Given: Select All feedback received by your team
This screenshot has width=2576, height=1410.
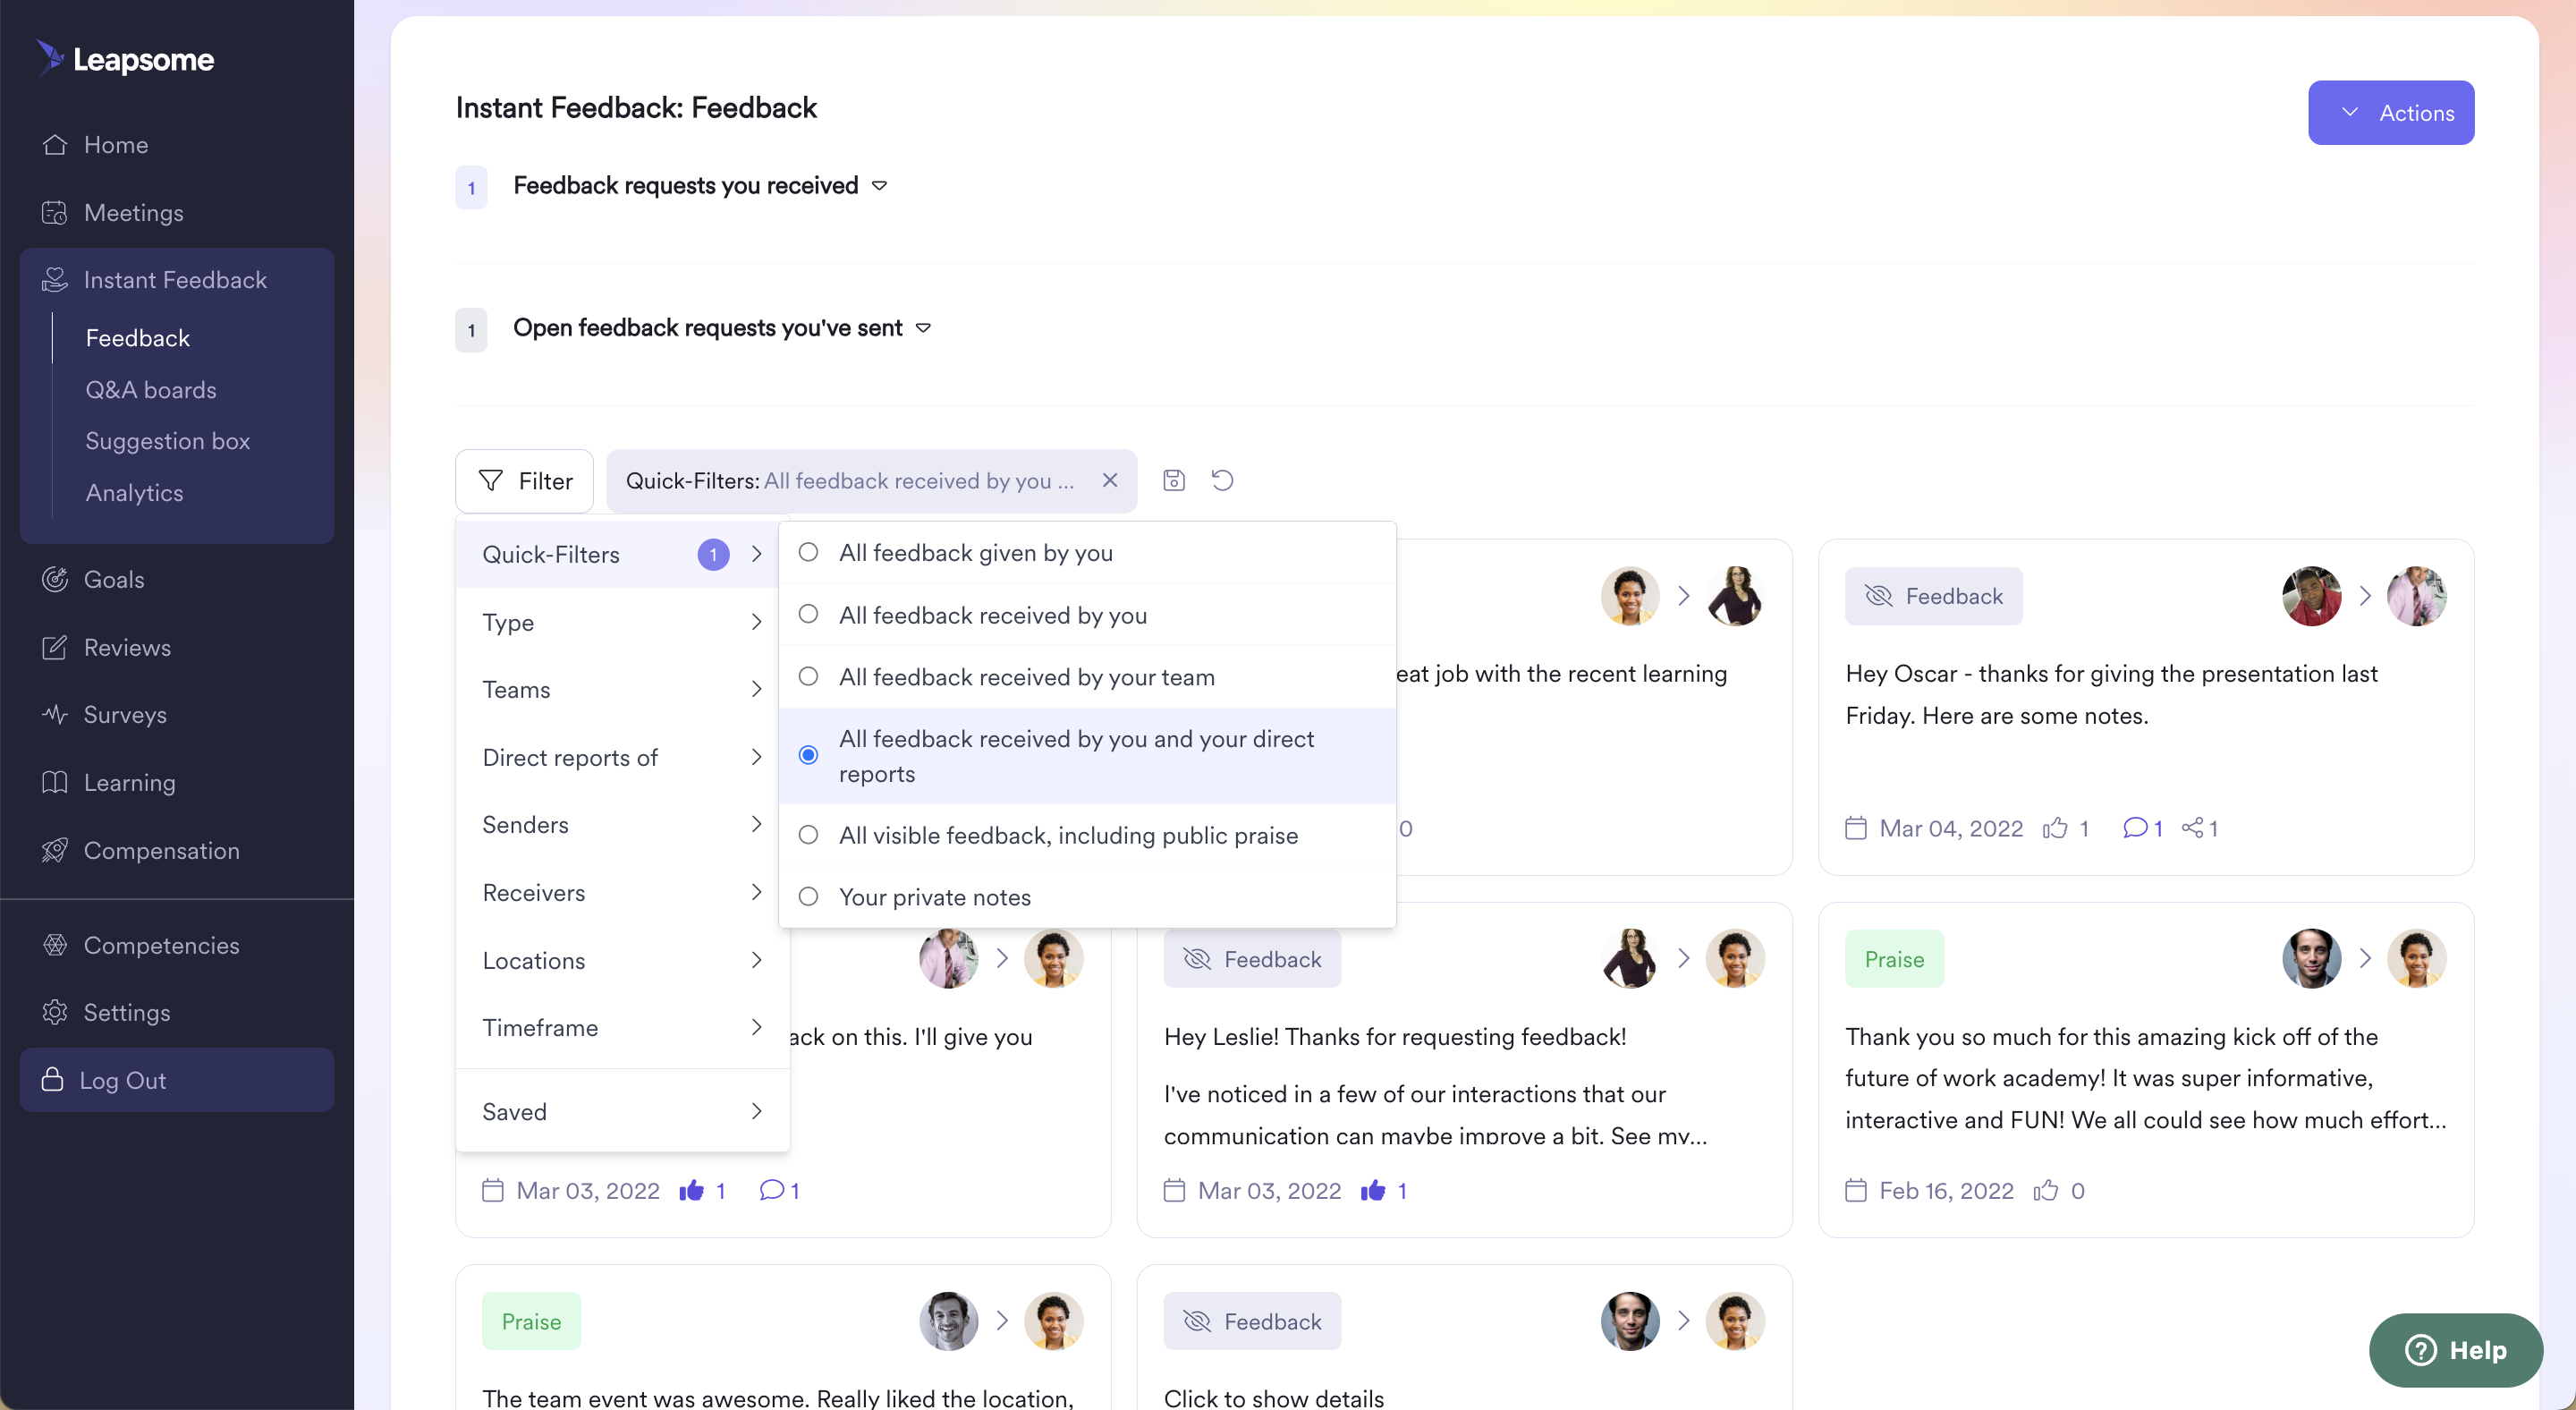Looking at the screenshot, I should [1087, 677].
